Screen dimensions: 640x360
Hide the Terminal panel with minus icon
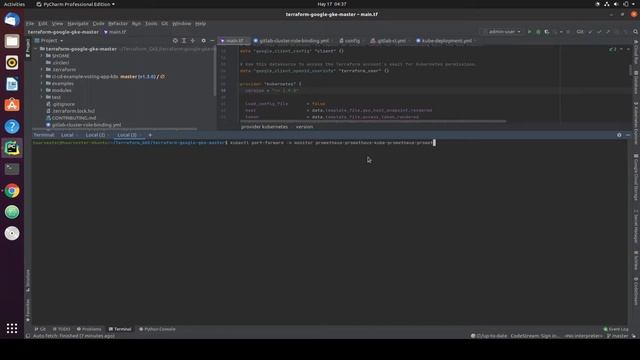pyautogui.click(x=628, y=135)
